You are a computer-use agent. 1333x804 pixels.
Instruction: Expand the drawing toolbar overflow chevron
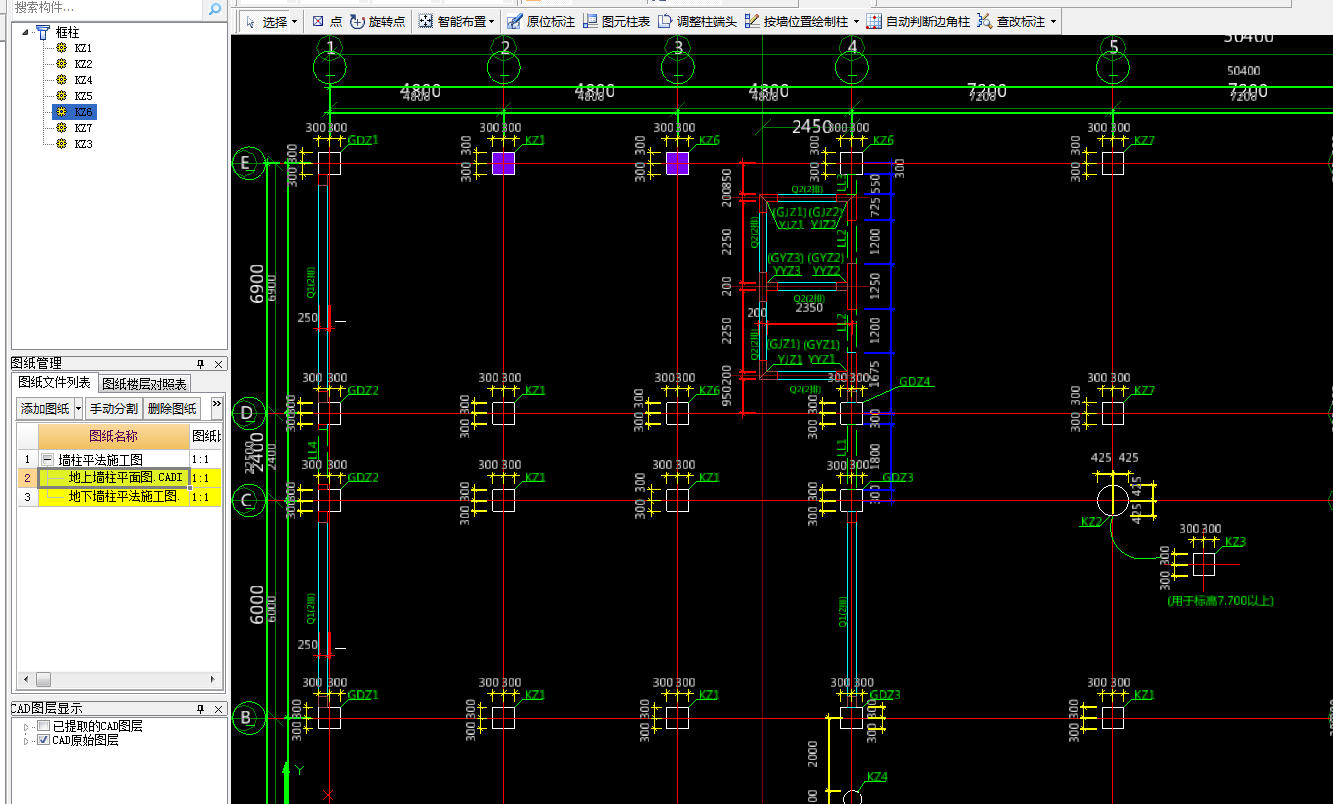point(216,404)
